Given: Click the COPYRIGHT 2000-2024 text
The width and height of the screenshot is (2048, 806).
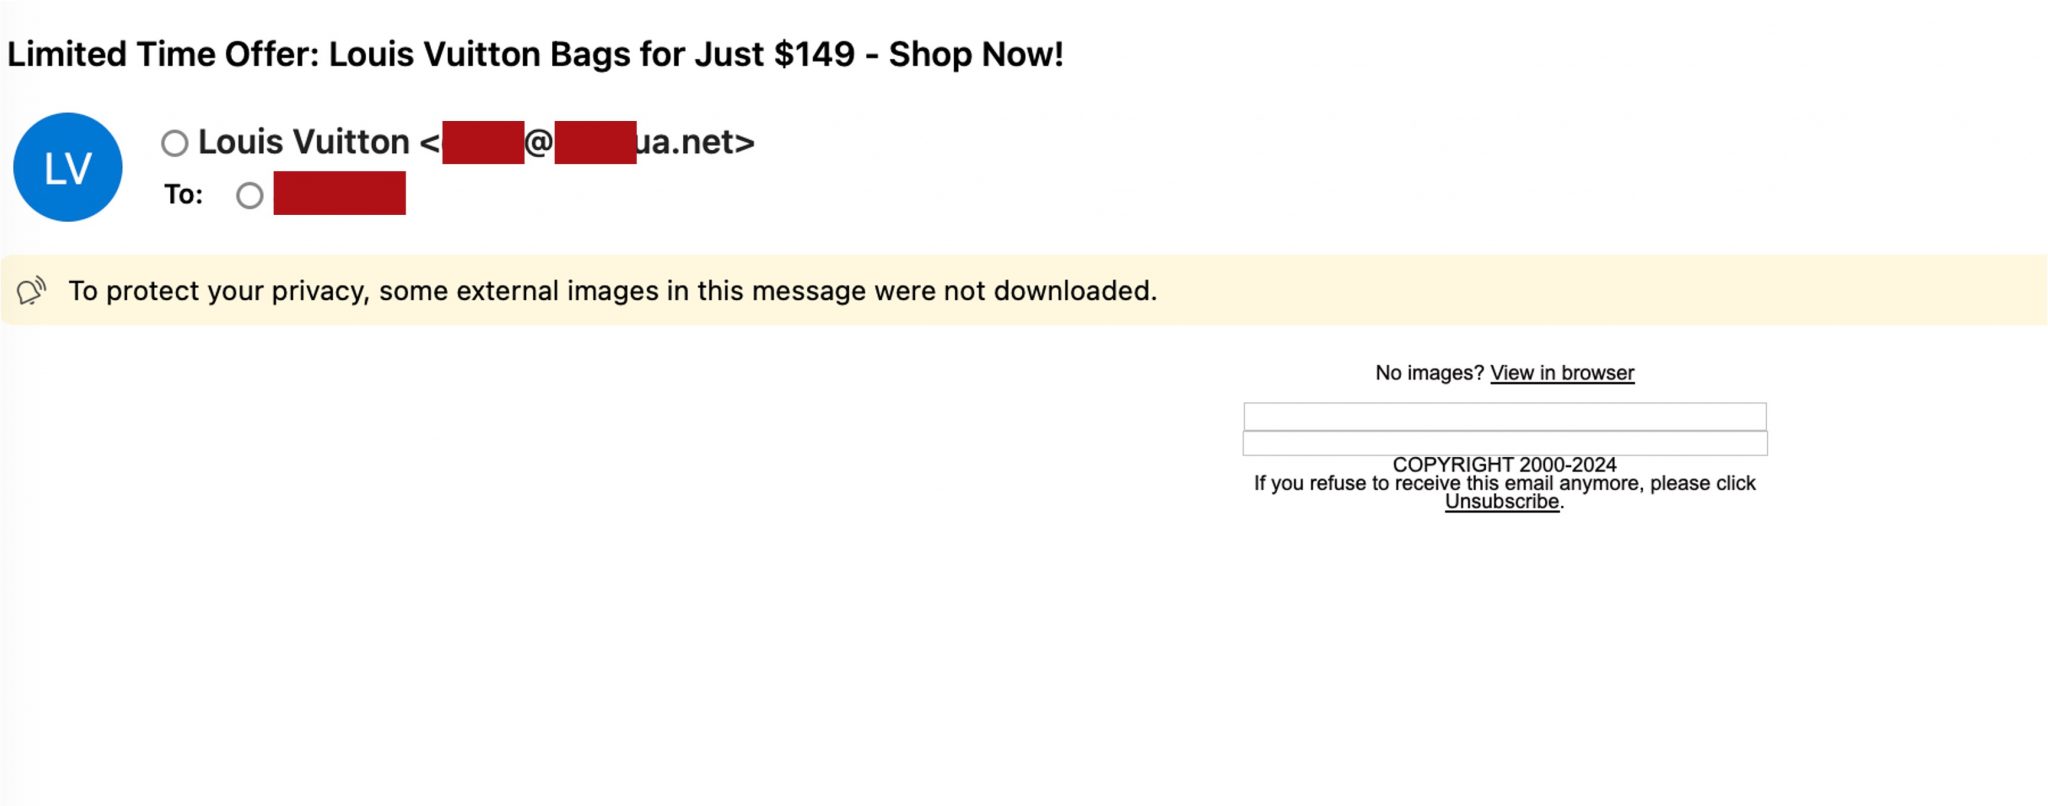Looking at the screenshot, I should tap(1505, 464).
